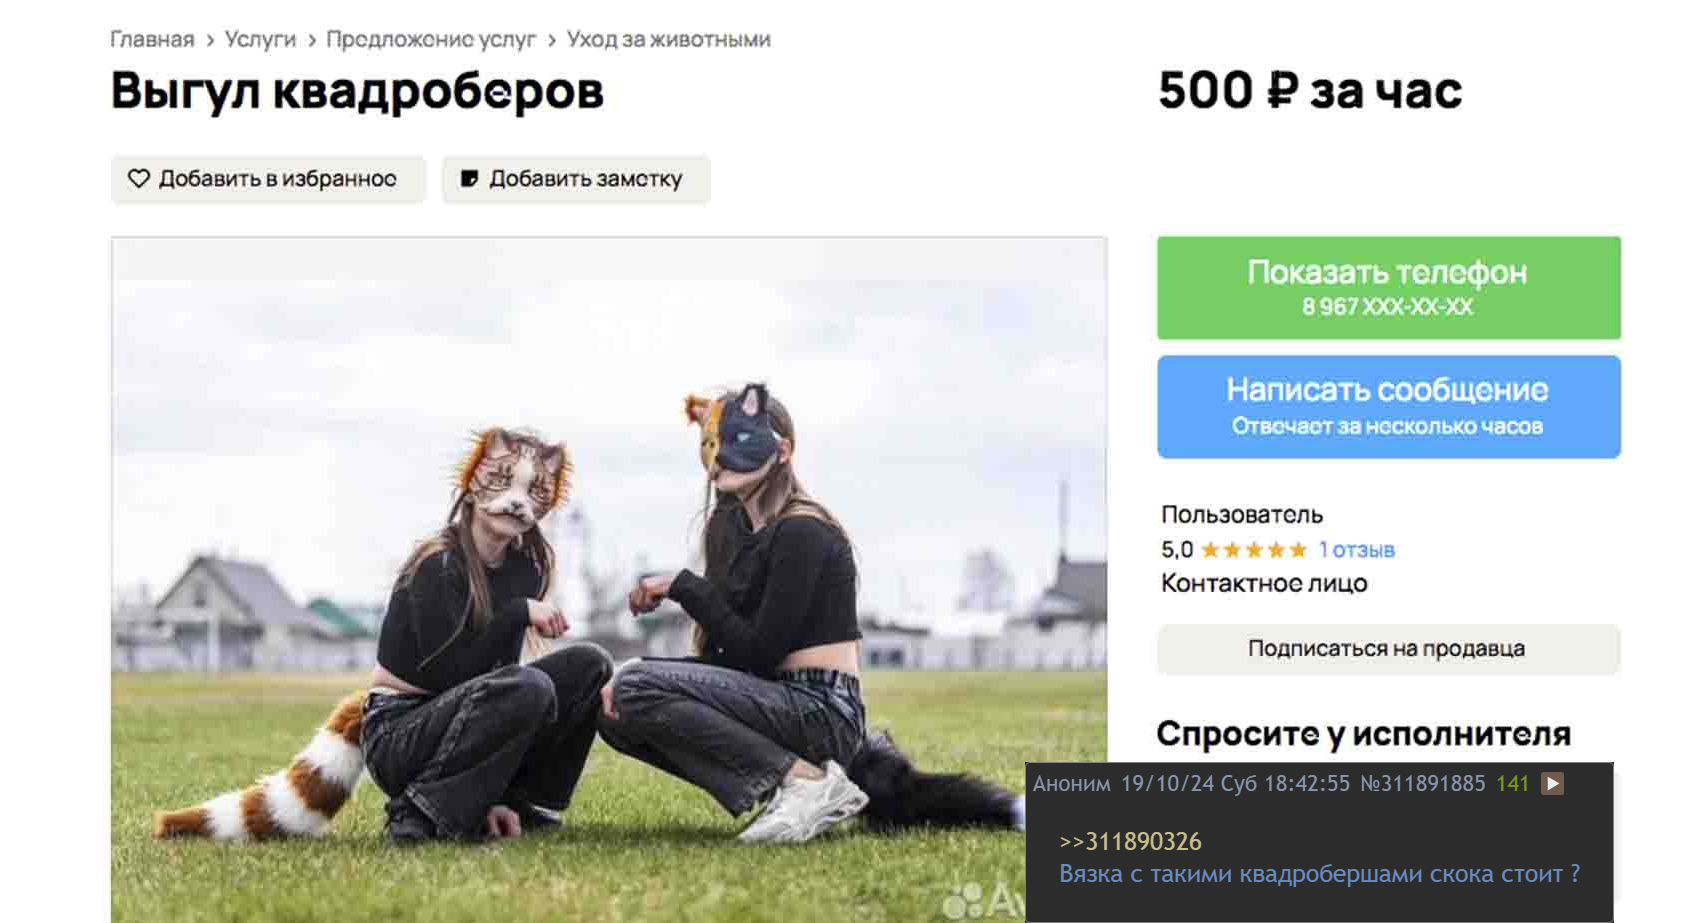Click the chevron after Главная in breadcrumbs
Screen dimensions: 1704x923
pos(210,40)
